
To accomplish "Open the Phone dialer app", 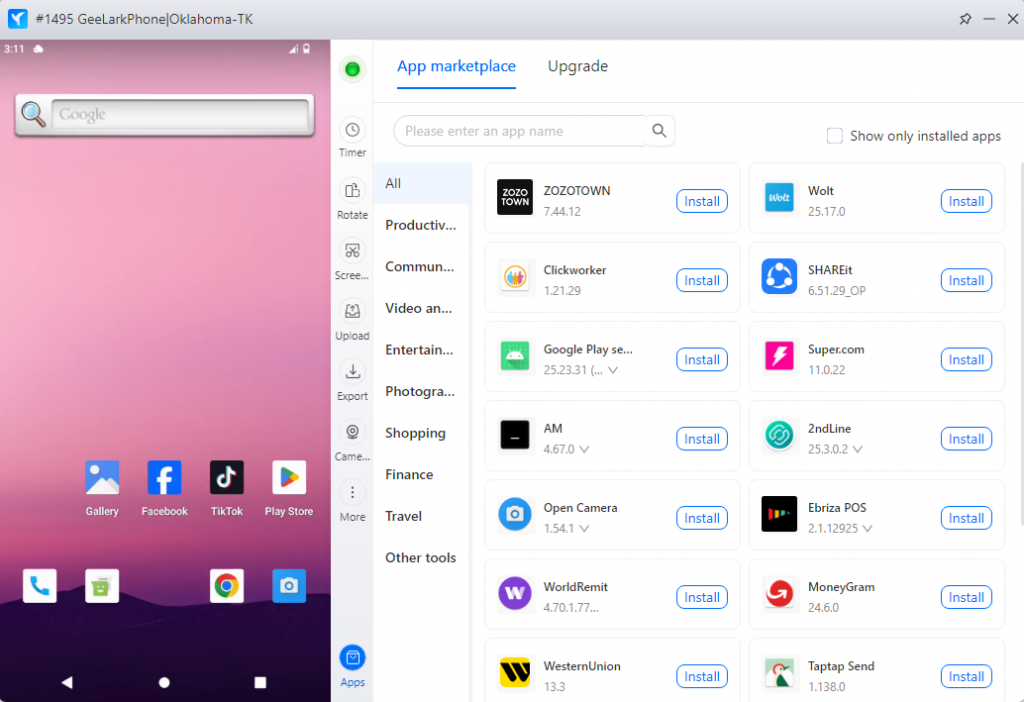I will 39,586.
